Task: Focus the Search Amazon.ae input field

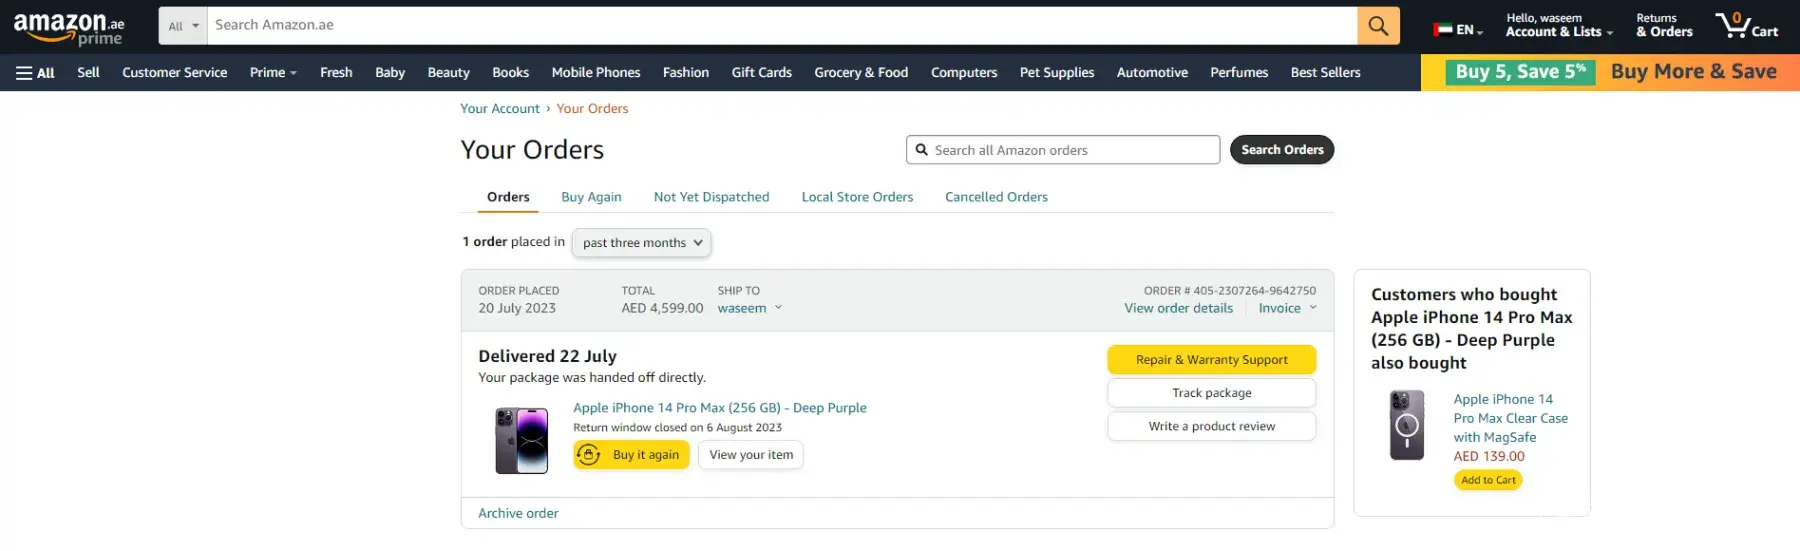Action: click(x=781, y=25)
